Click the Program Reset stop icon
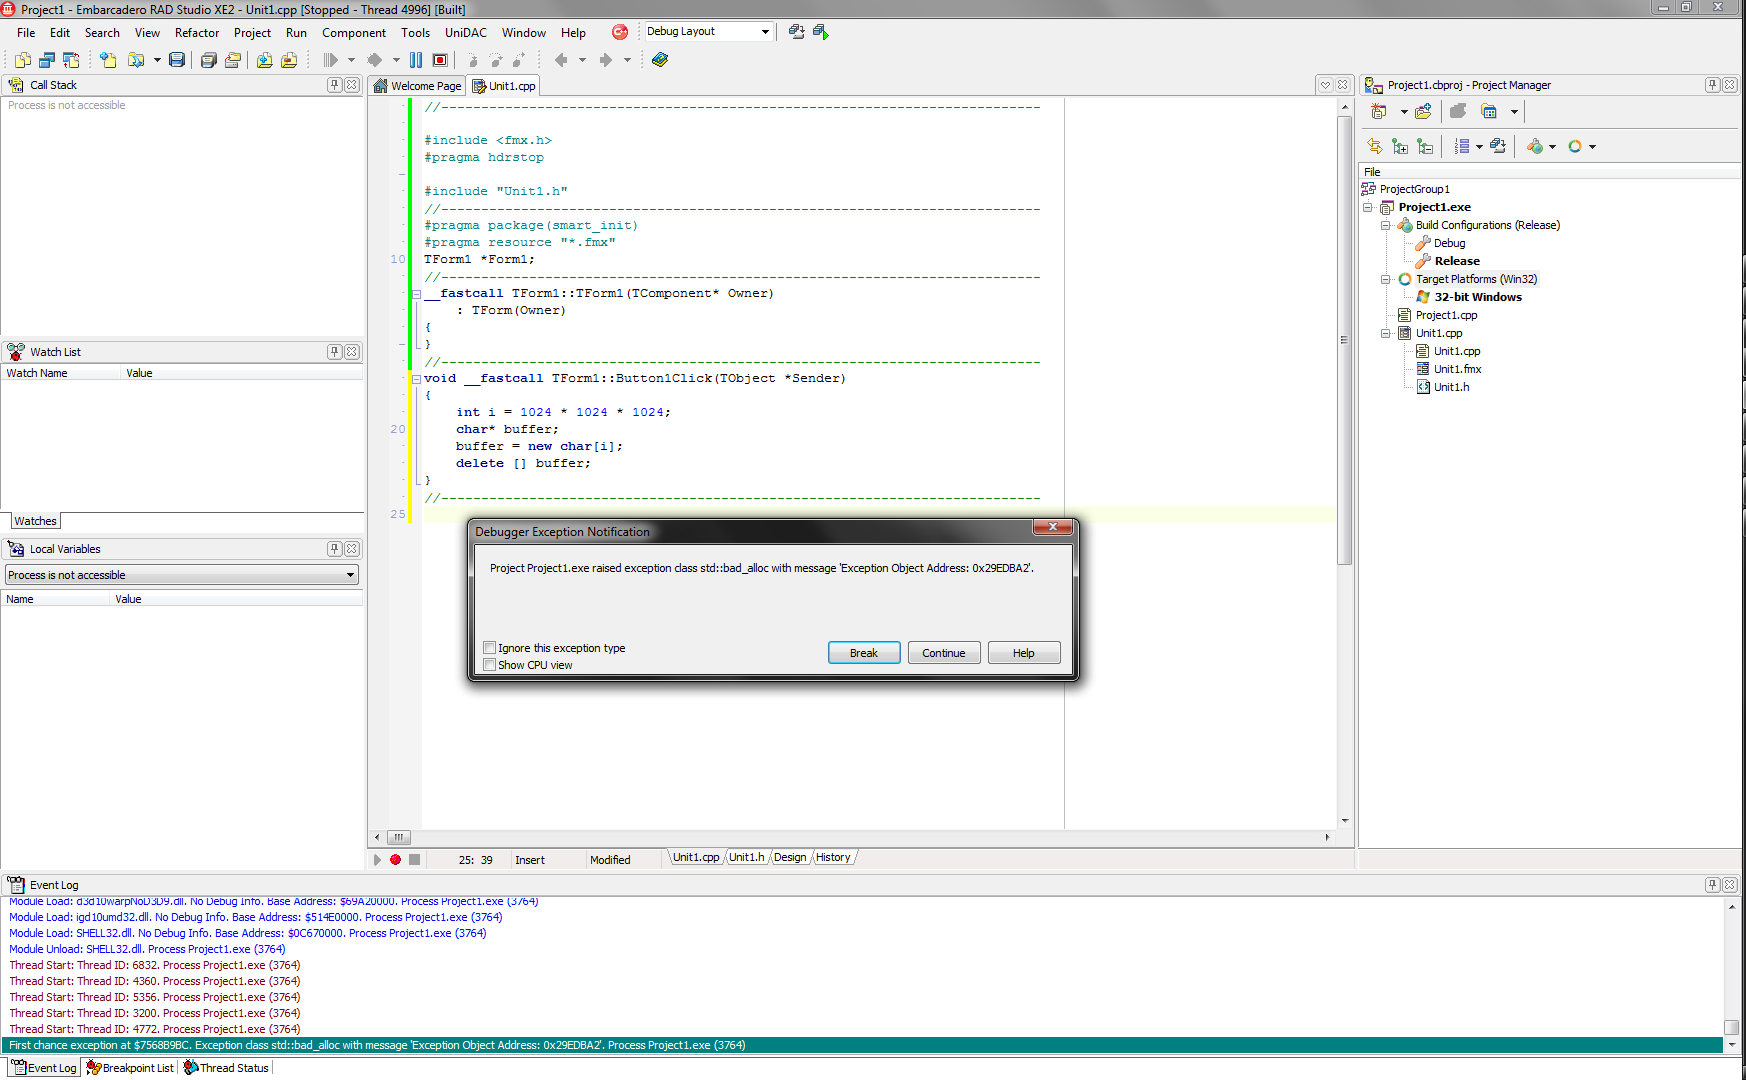1746x1080 pixels. (440, 60)
